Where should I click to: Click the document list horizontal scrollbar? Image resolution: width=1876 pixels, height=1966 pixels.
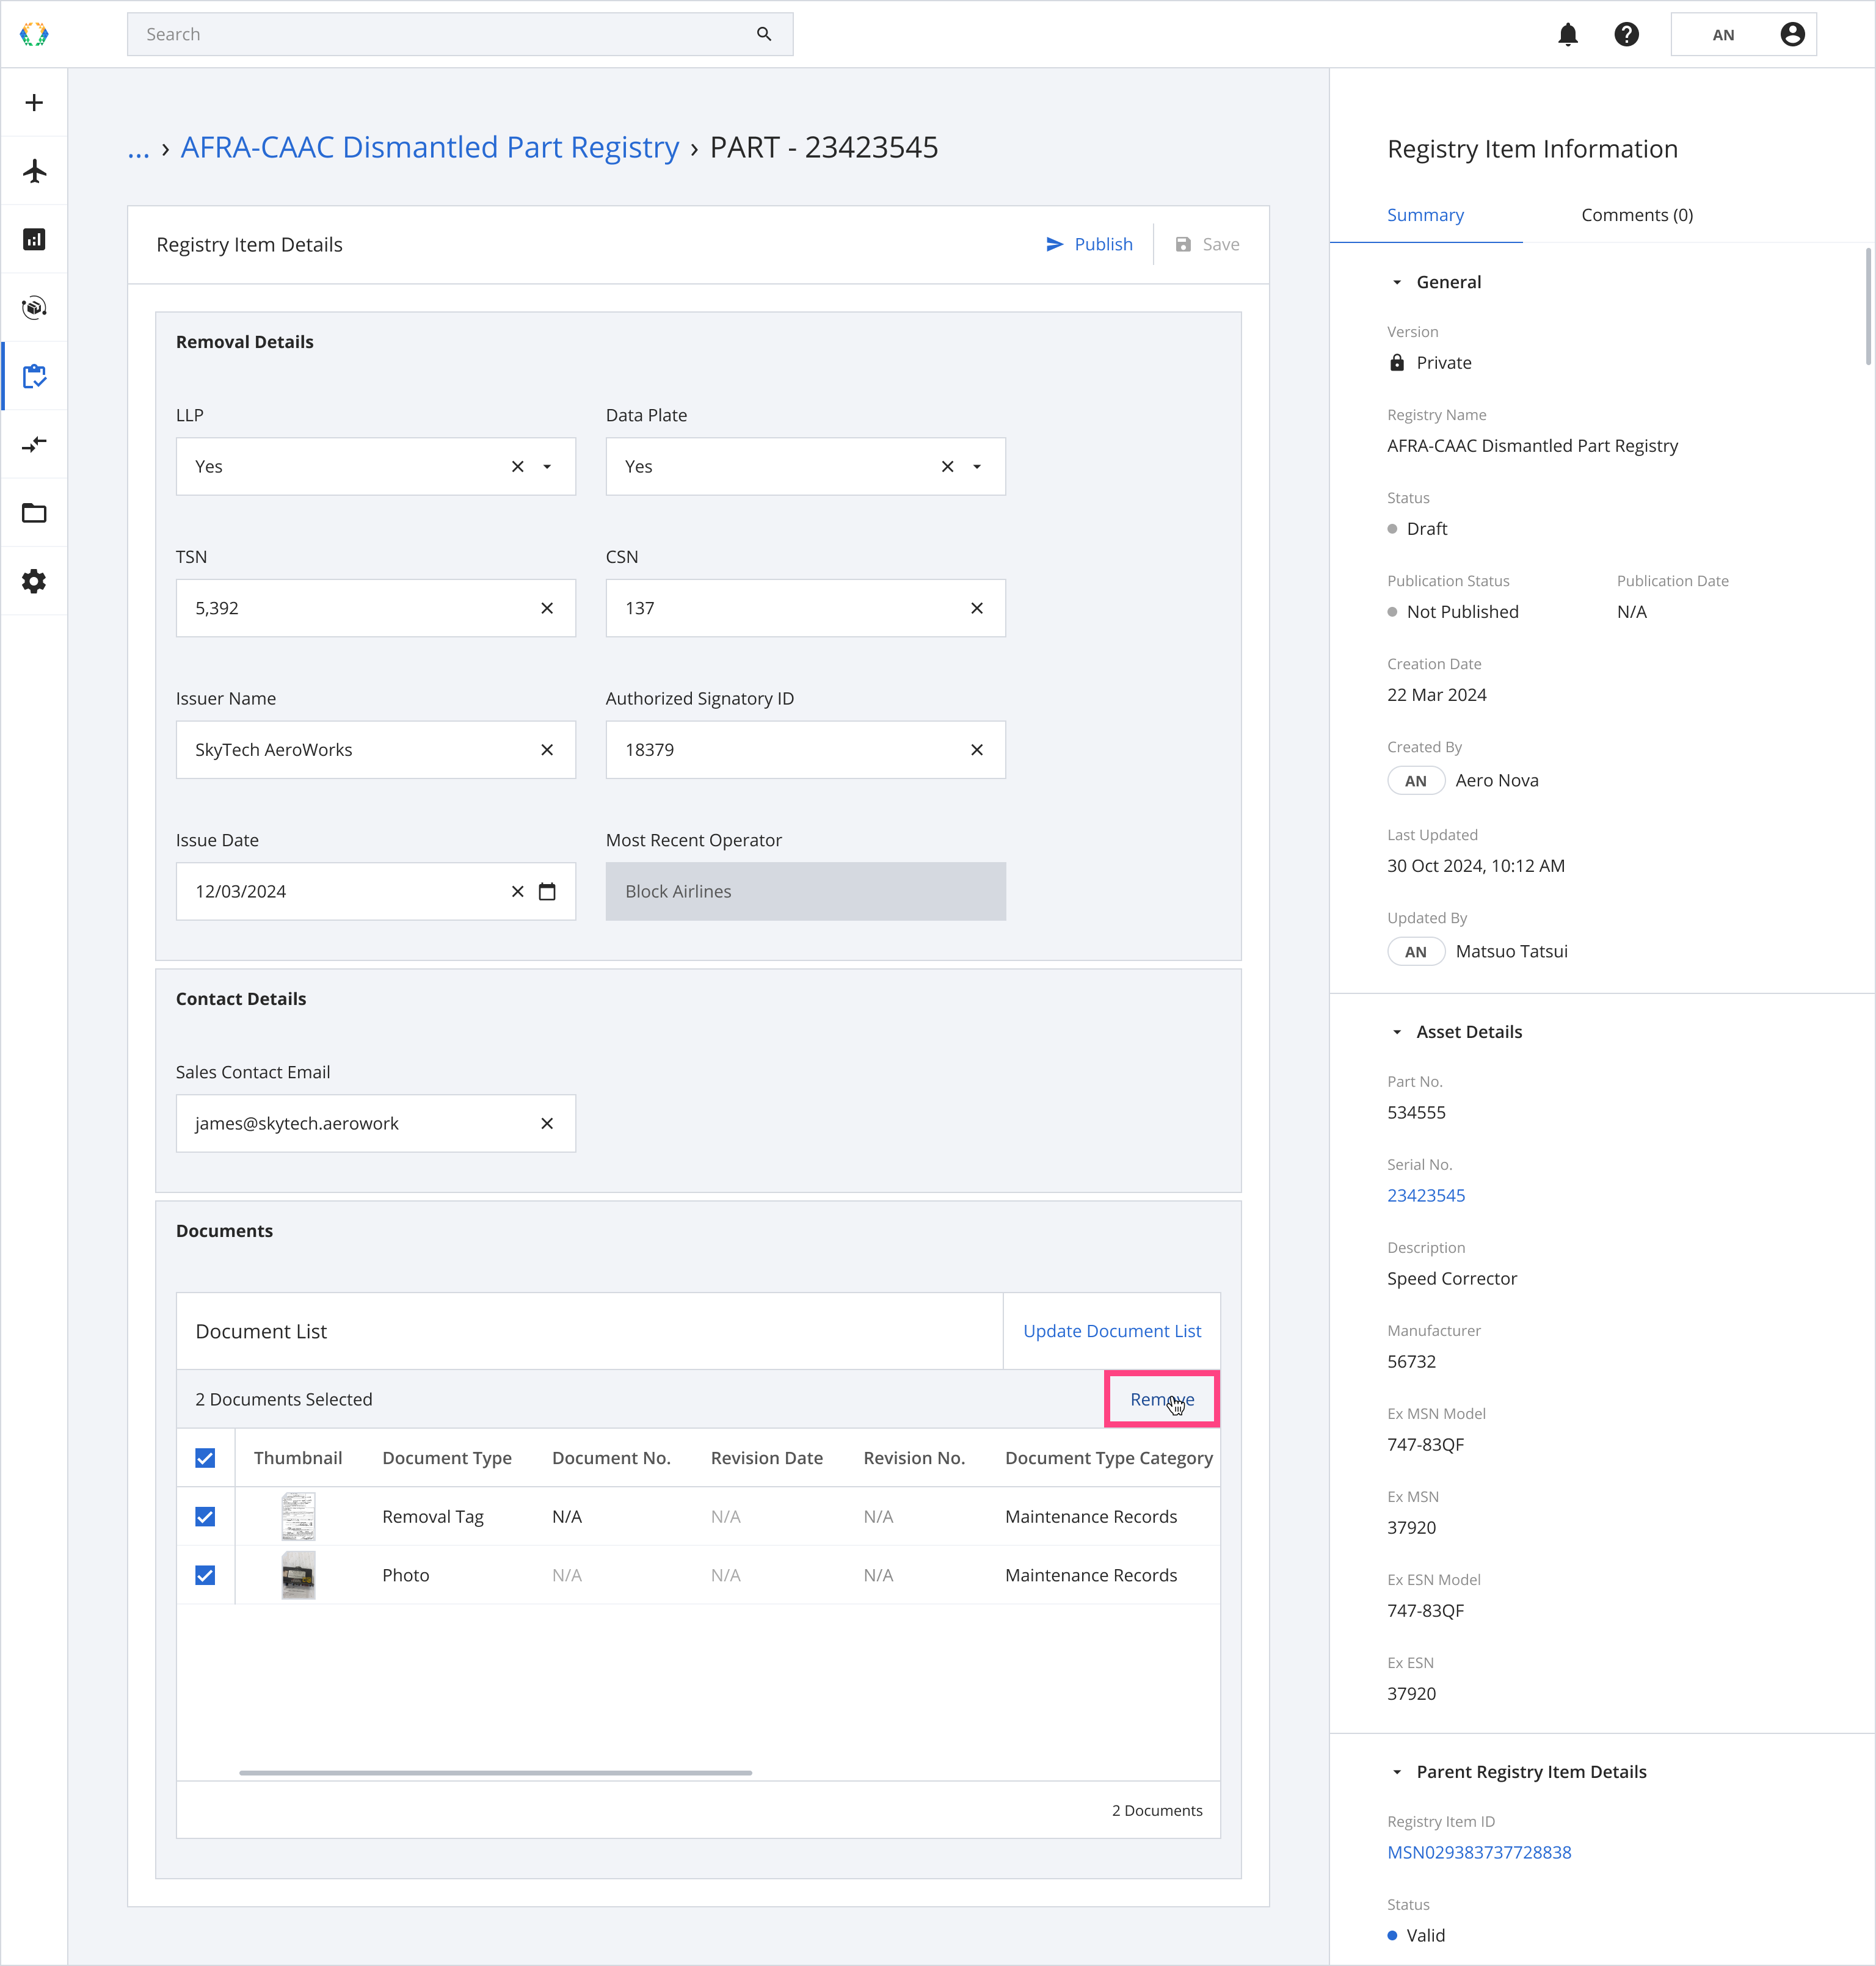coord(495,1773)
